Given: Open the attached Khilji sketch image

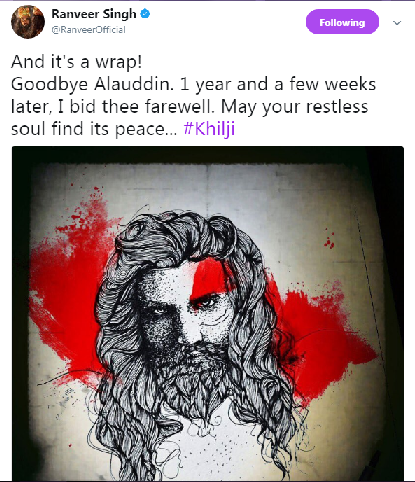Looking at the screenshot, I should [x=208, y=313].
